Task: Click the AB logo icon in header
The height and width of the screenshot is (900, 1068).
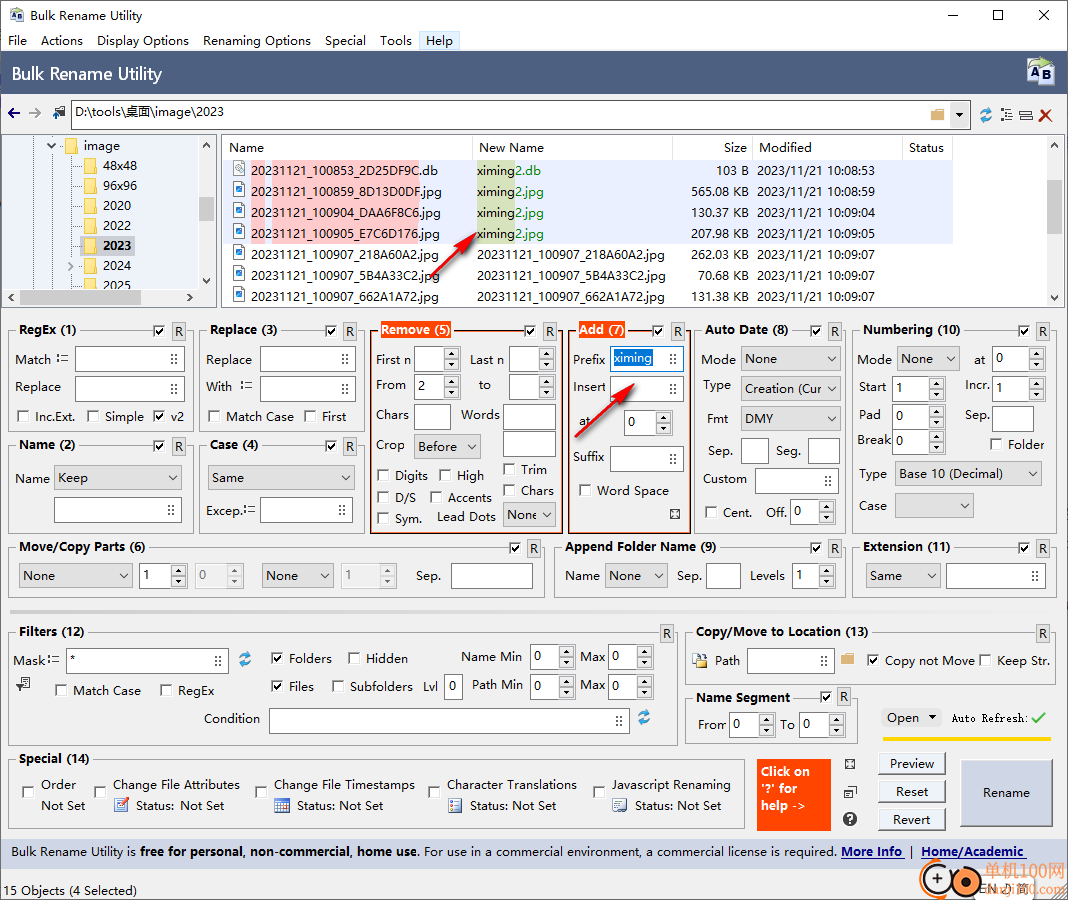Action: [x=1040, y=72]
